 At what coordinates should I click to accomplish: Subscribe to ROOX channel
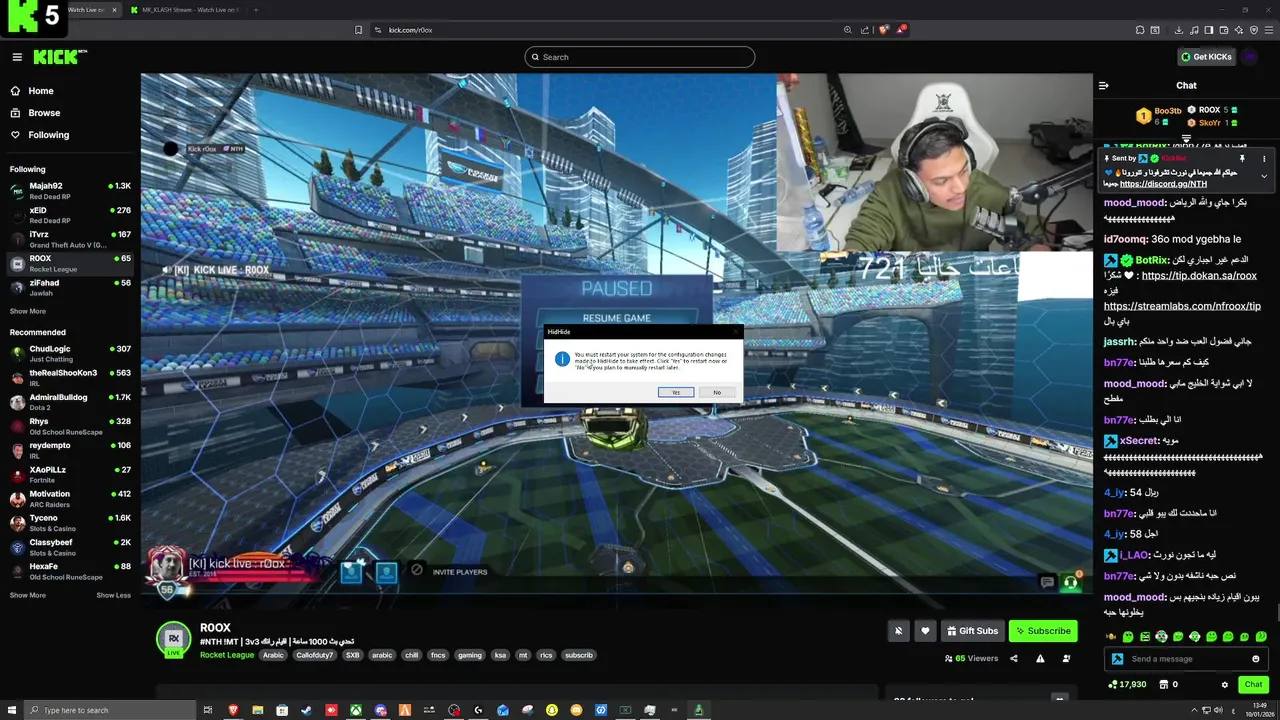[x=1043, y=631]
